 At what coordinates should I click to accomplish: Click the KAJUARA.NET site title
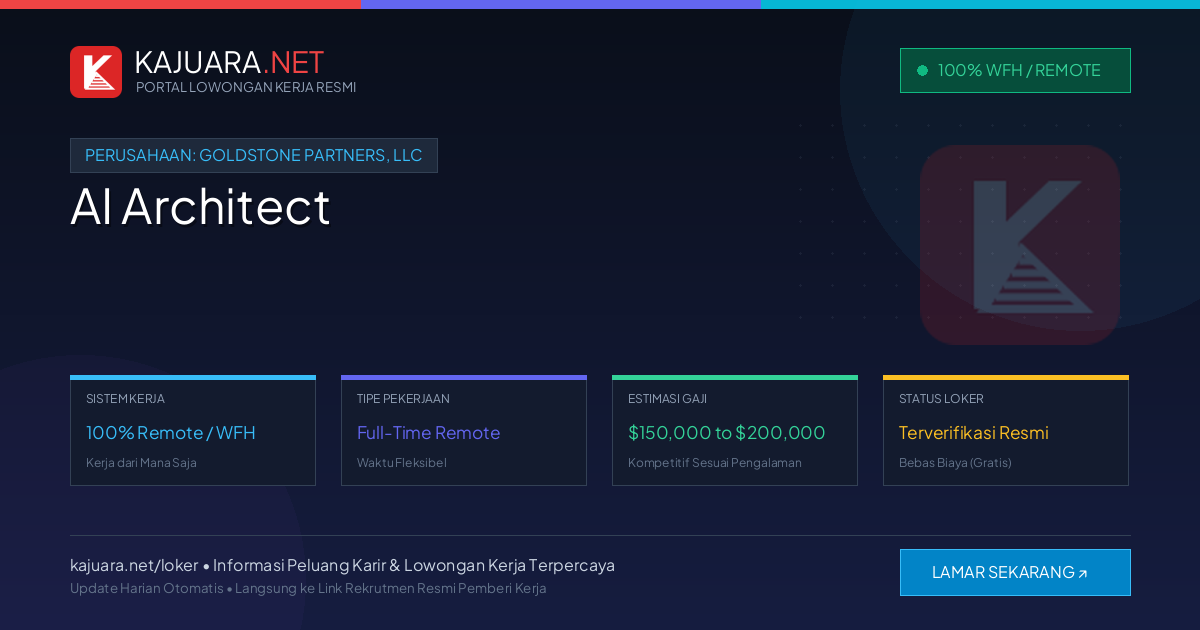[229, 62]
